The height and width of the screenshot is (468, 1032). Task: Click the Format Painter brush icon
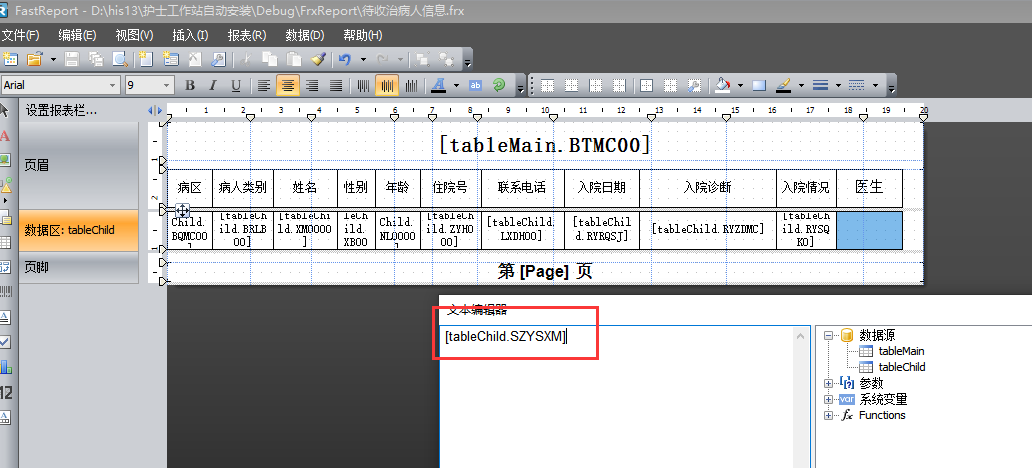319,59
